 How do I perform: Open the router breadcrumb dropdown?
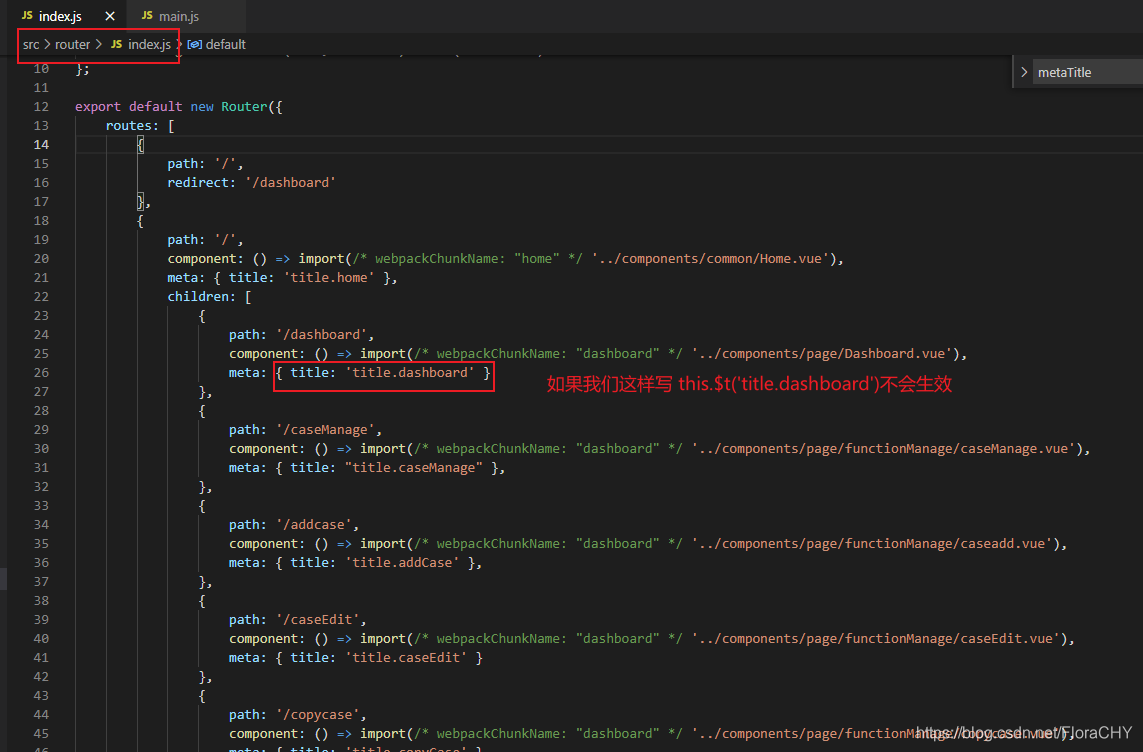click(x=72, y=44)
